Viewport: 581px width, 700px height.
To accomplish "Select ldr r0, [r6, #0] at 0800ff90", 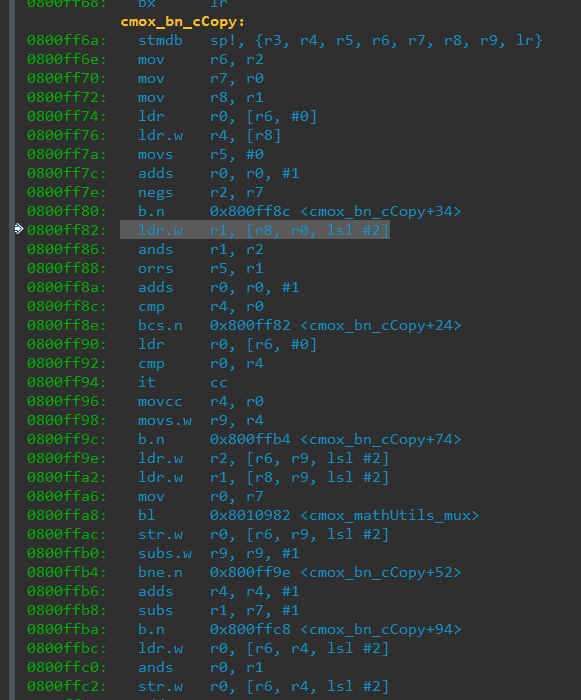I will tap(227, 344).
